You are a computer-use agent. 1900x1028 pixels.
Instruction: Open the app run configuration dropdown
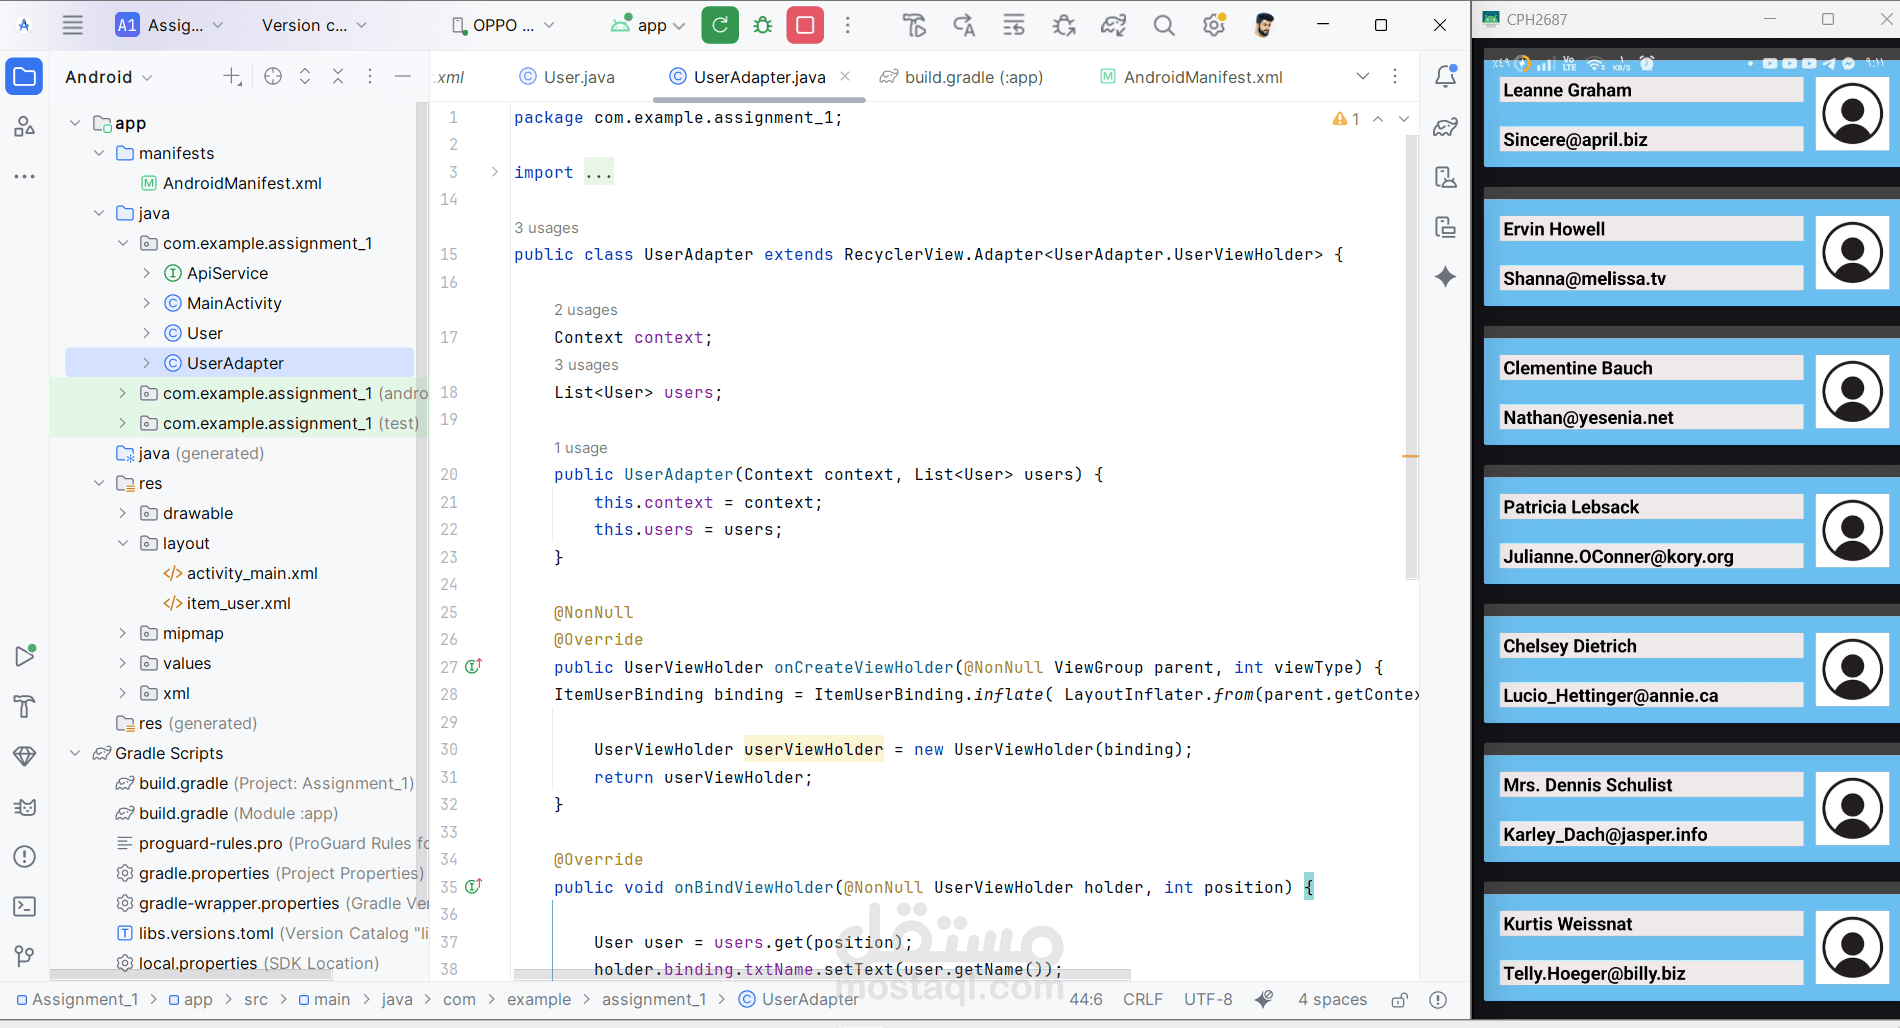coord(648,25)
